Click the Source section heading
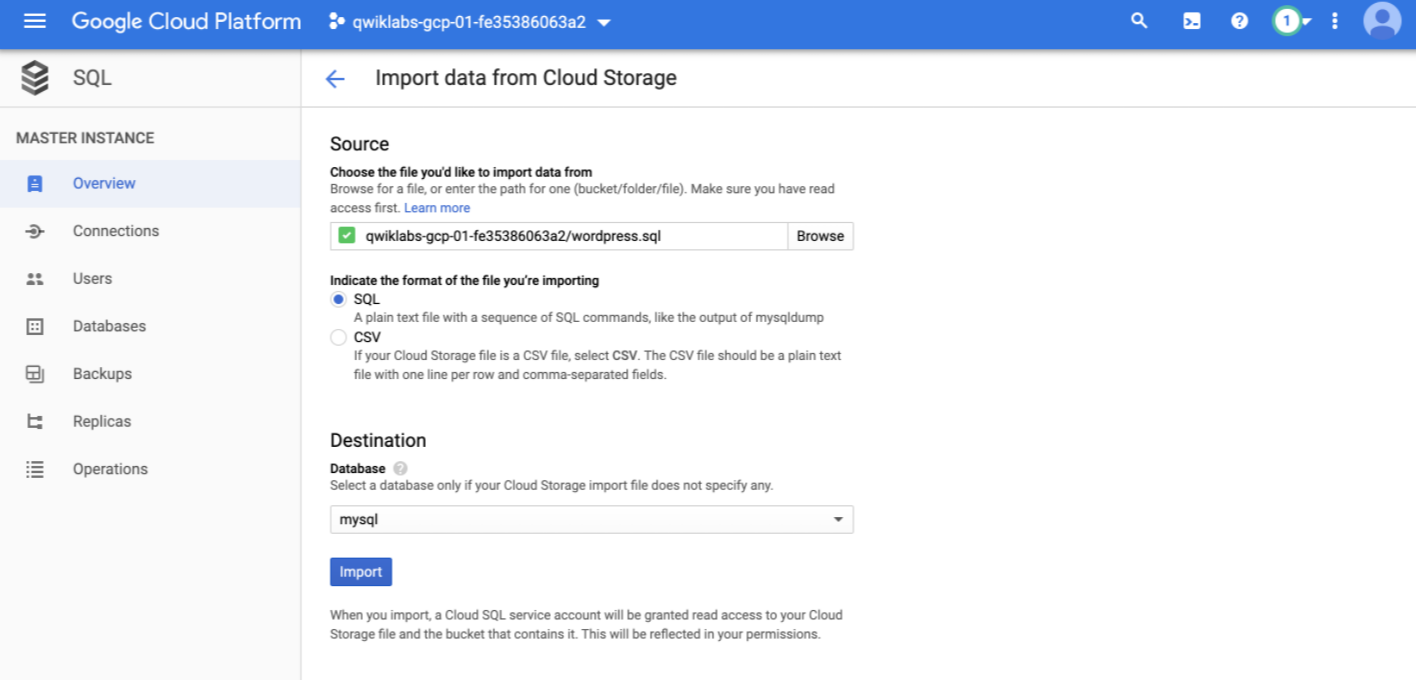Image resolution: width=1416 pixels, height=680 pixels. [x=359, y=144]
